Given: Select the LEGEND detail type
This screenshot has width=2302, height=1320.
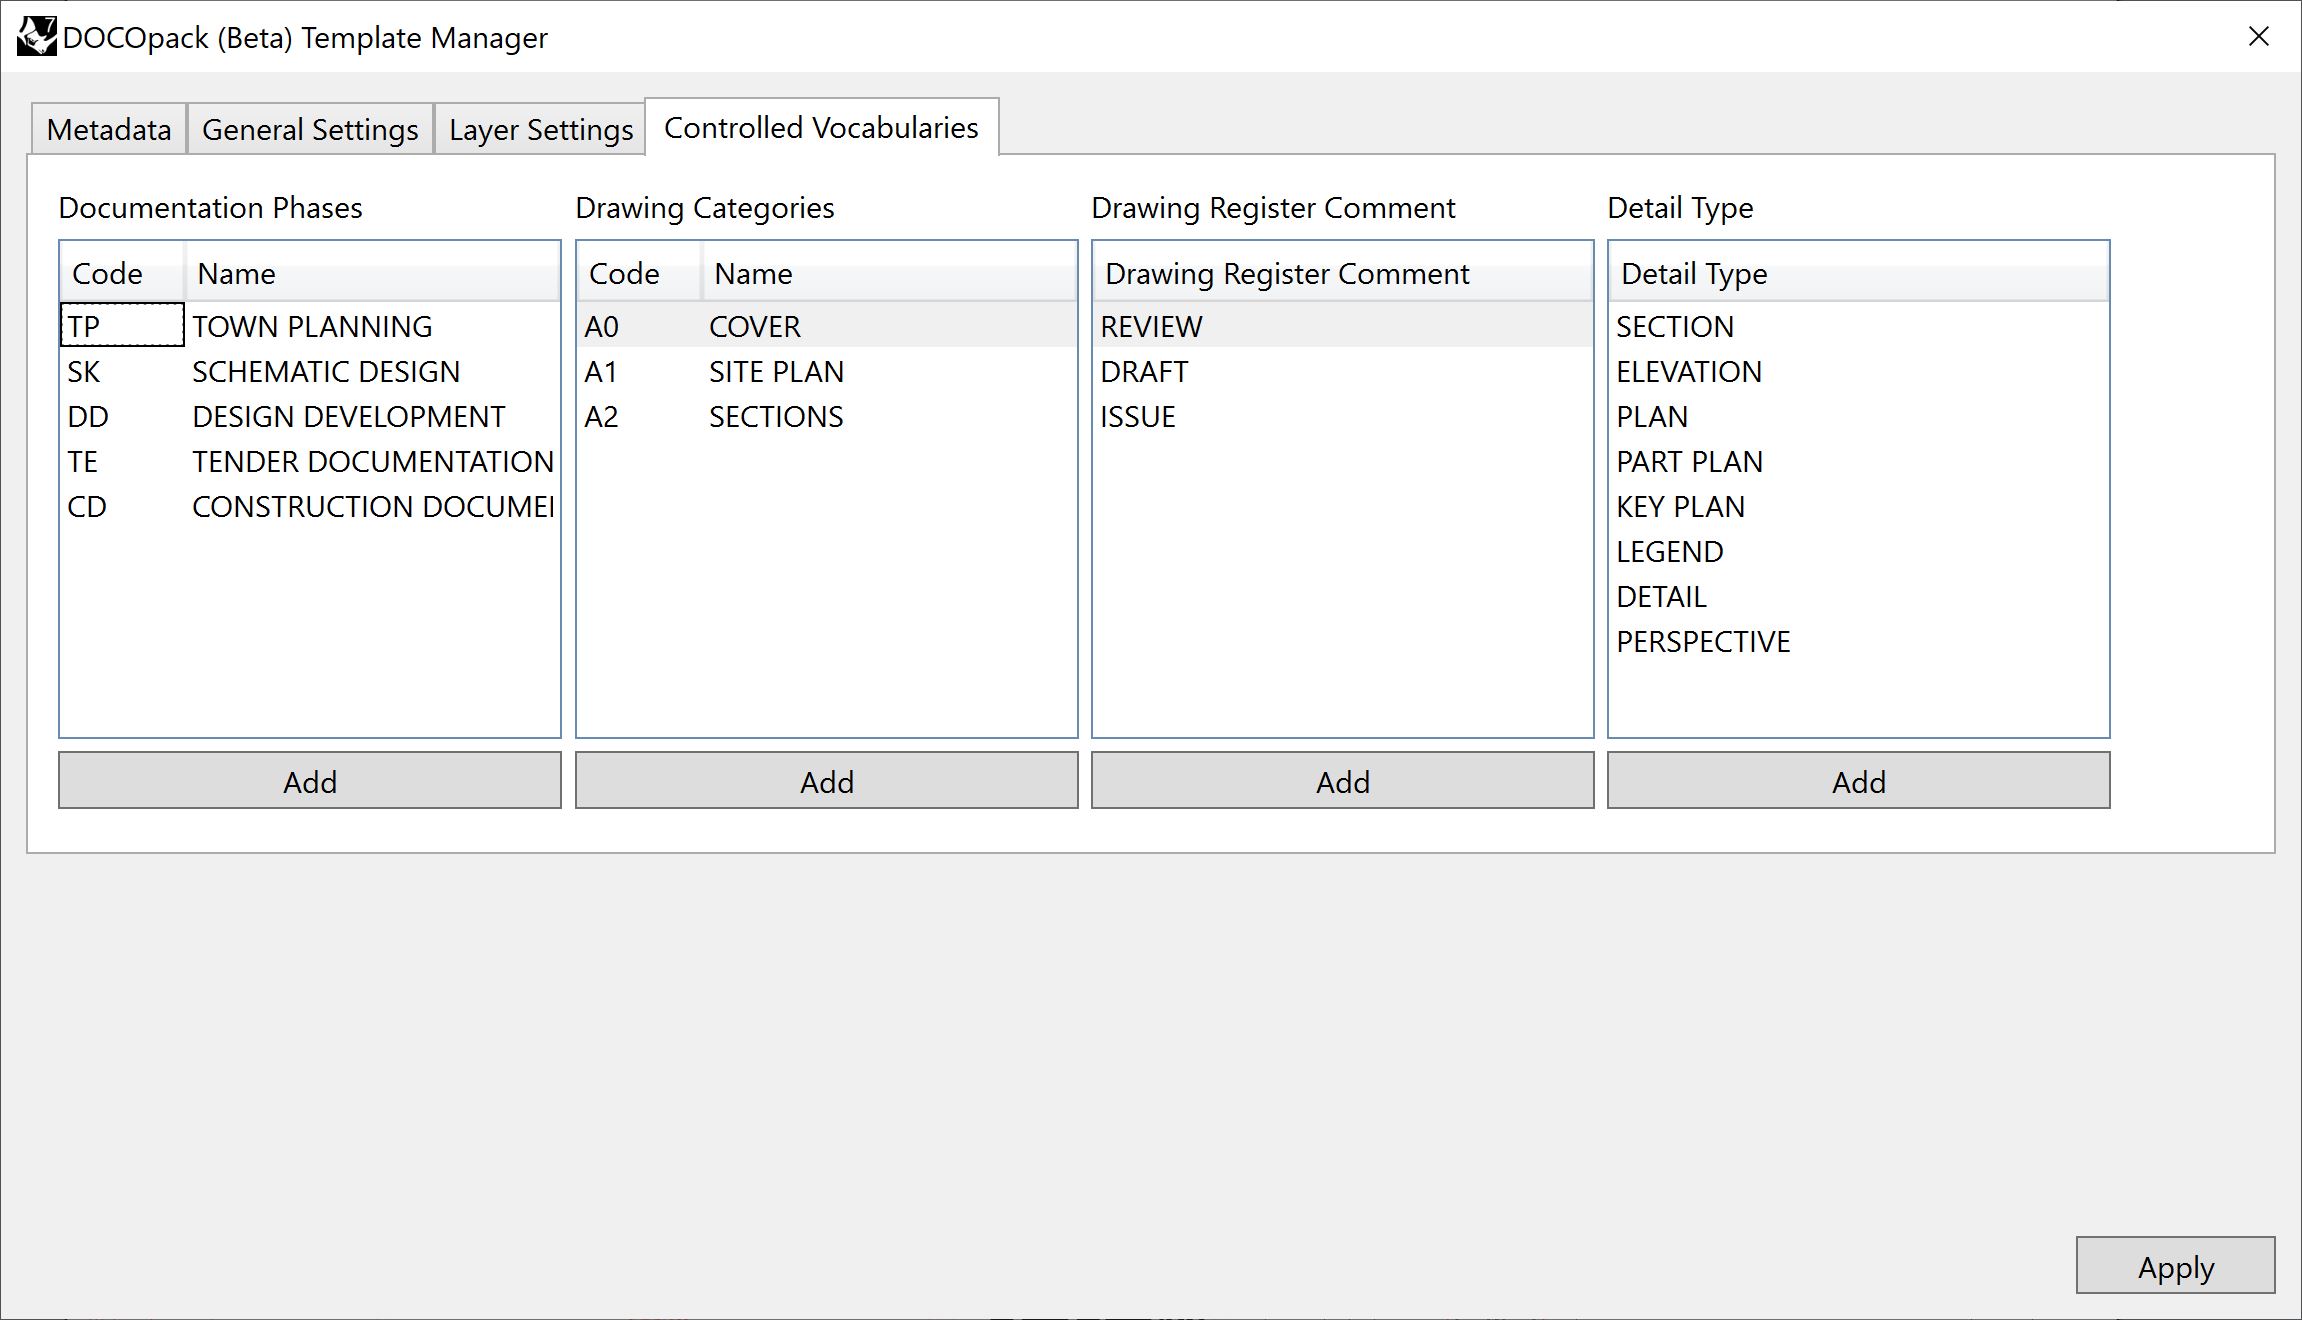Looking at the screenshot, I should (1859, 551).
